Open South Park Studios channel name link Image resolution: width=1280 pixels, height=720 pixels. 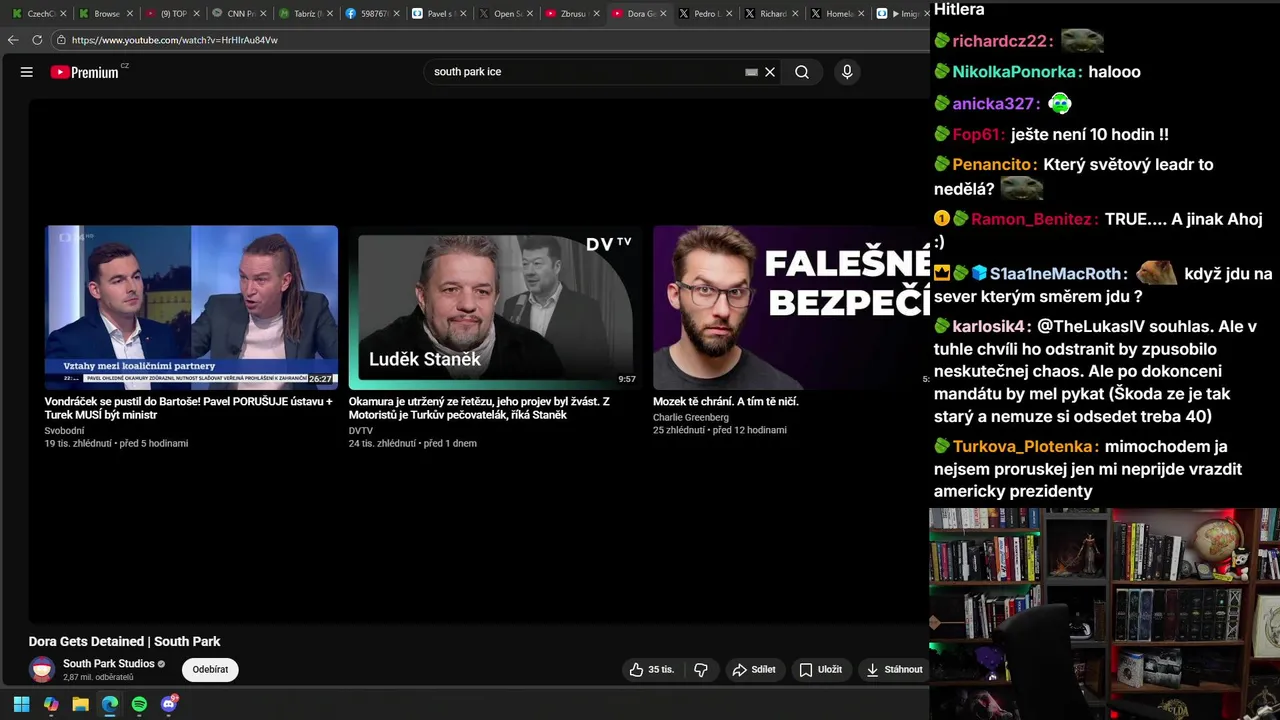click(108, 663)
